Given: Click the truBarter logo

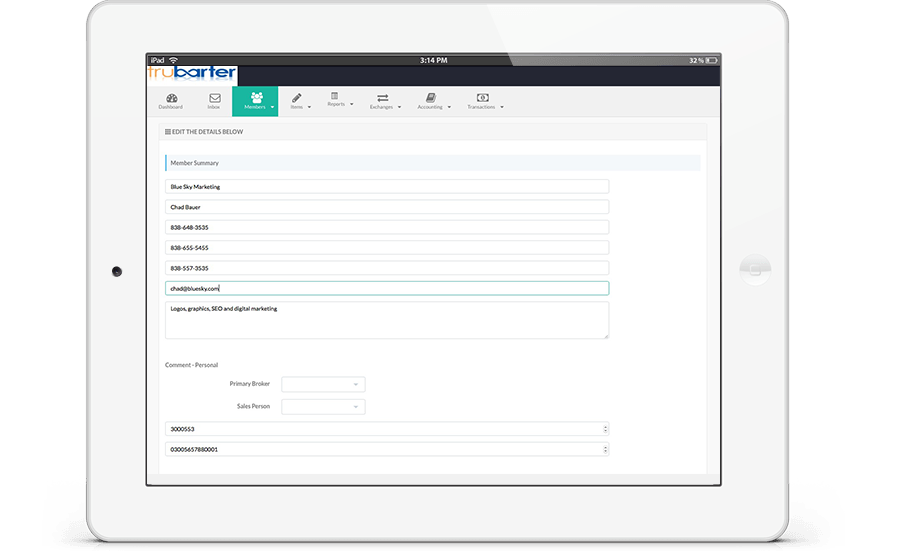Looking at the screenshot, I should pyautogui.click(x=191, y=73).
